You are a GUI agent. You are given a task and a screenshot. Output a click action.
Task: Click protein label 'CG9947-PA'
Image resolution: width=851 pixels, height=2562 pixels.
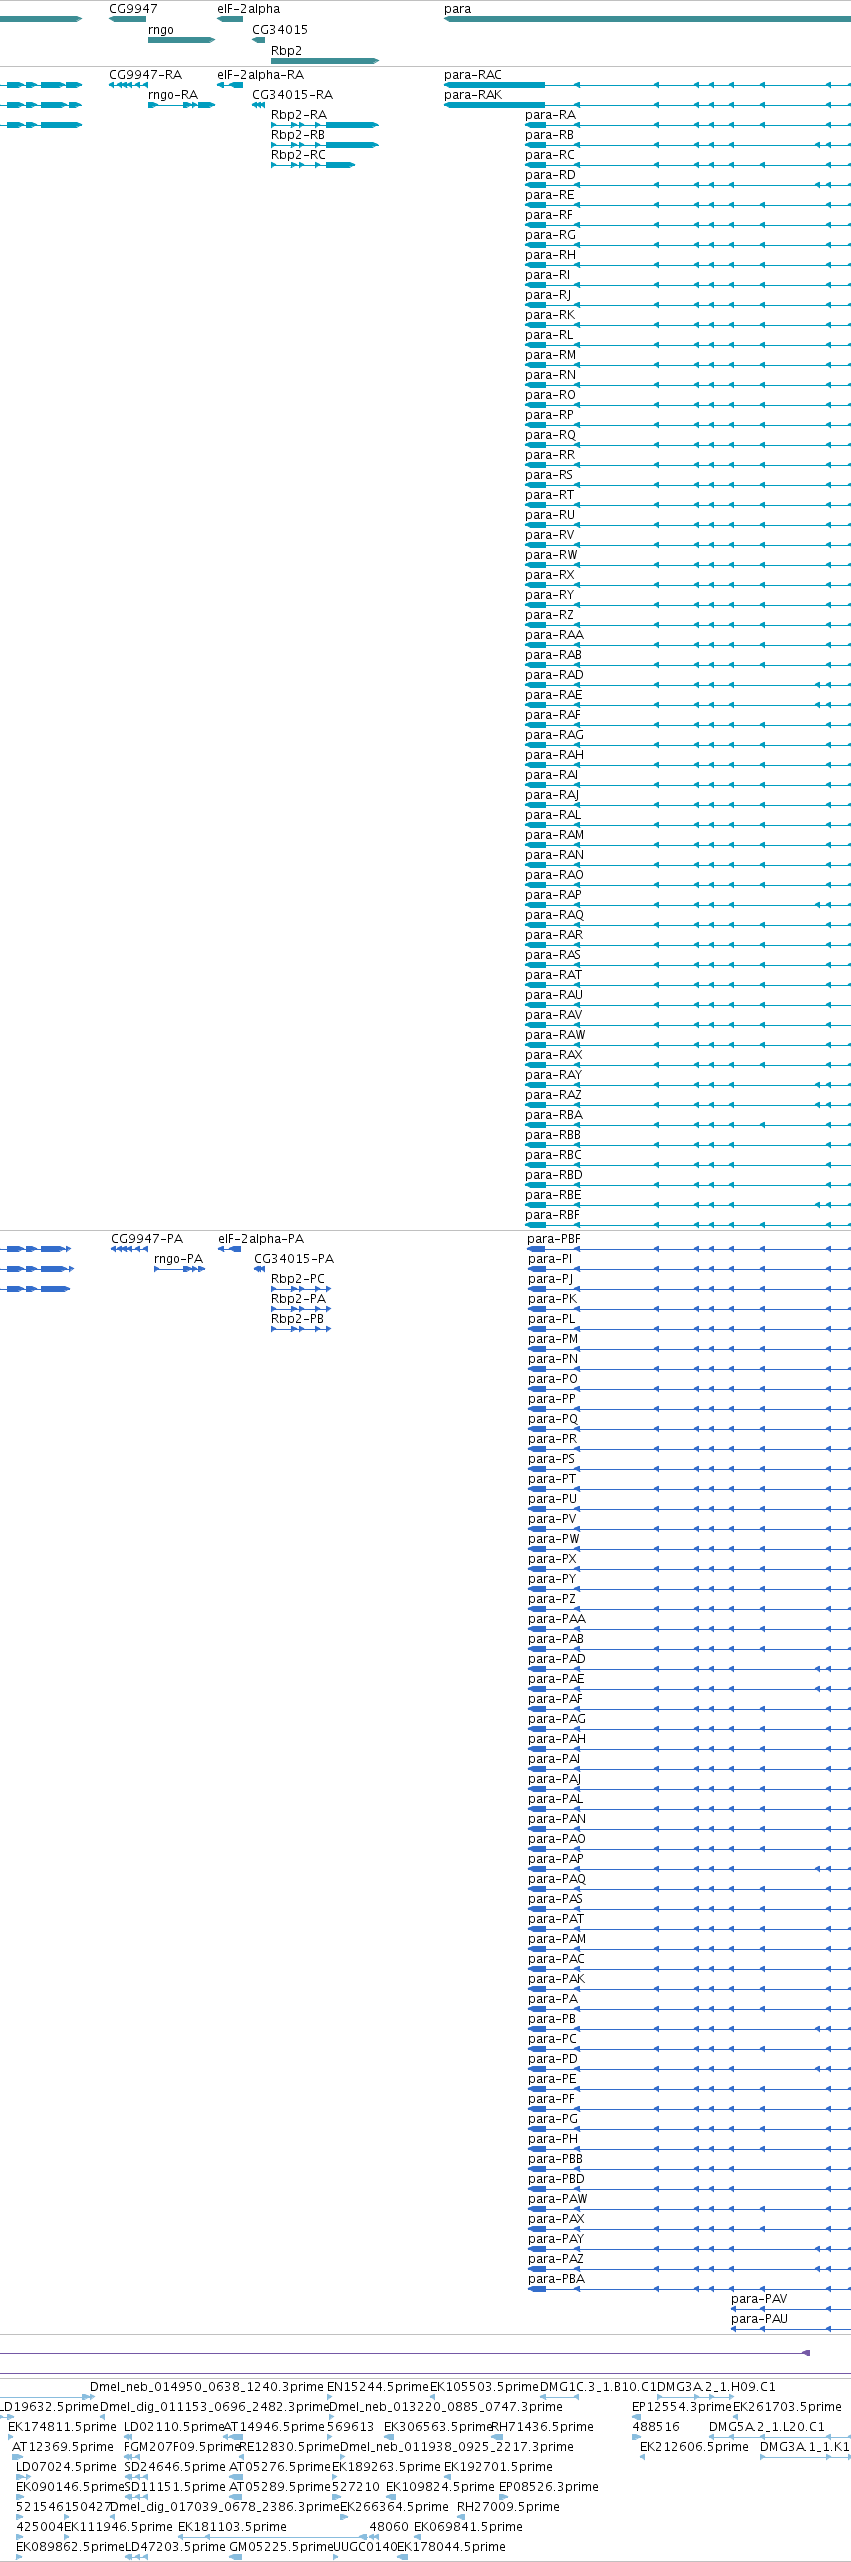point(147,1239)
